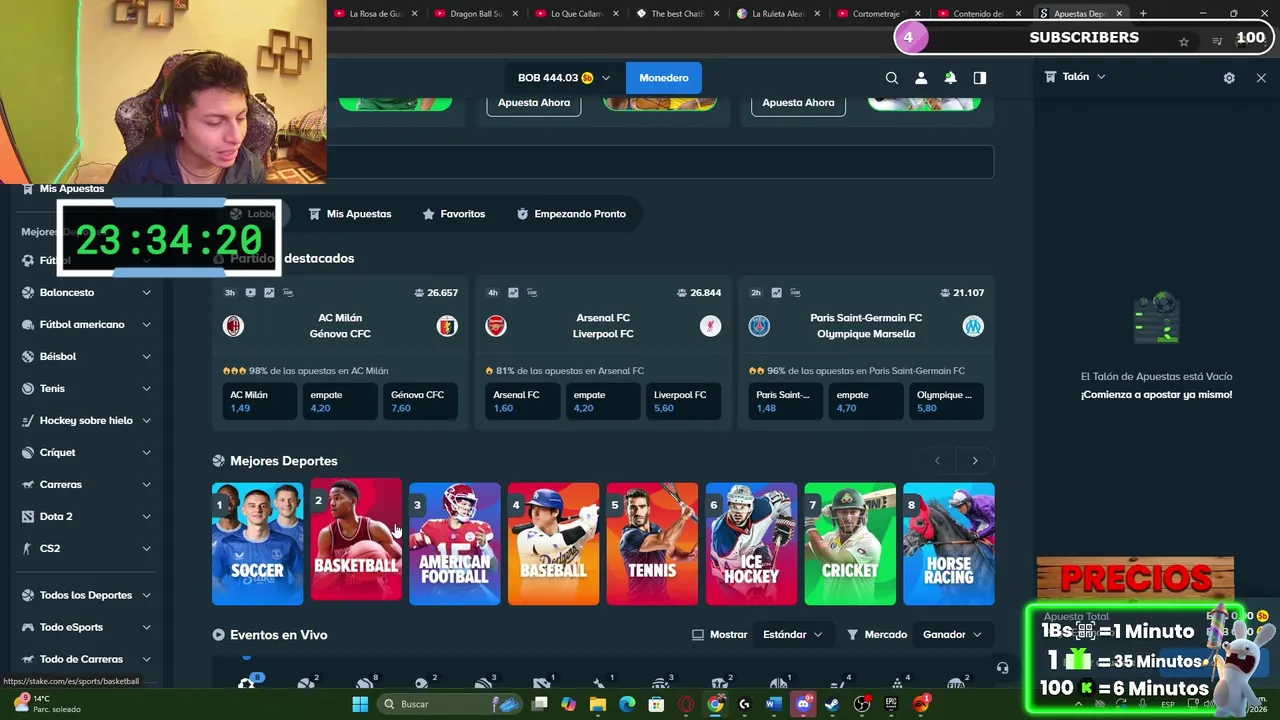Show next Mejores Deportes with right arrow
This screenshot has width=1280, height=720.
[975, 461]
